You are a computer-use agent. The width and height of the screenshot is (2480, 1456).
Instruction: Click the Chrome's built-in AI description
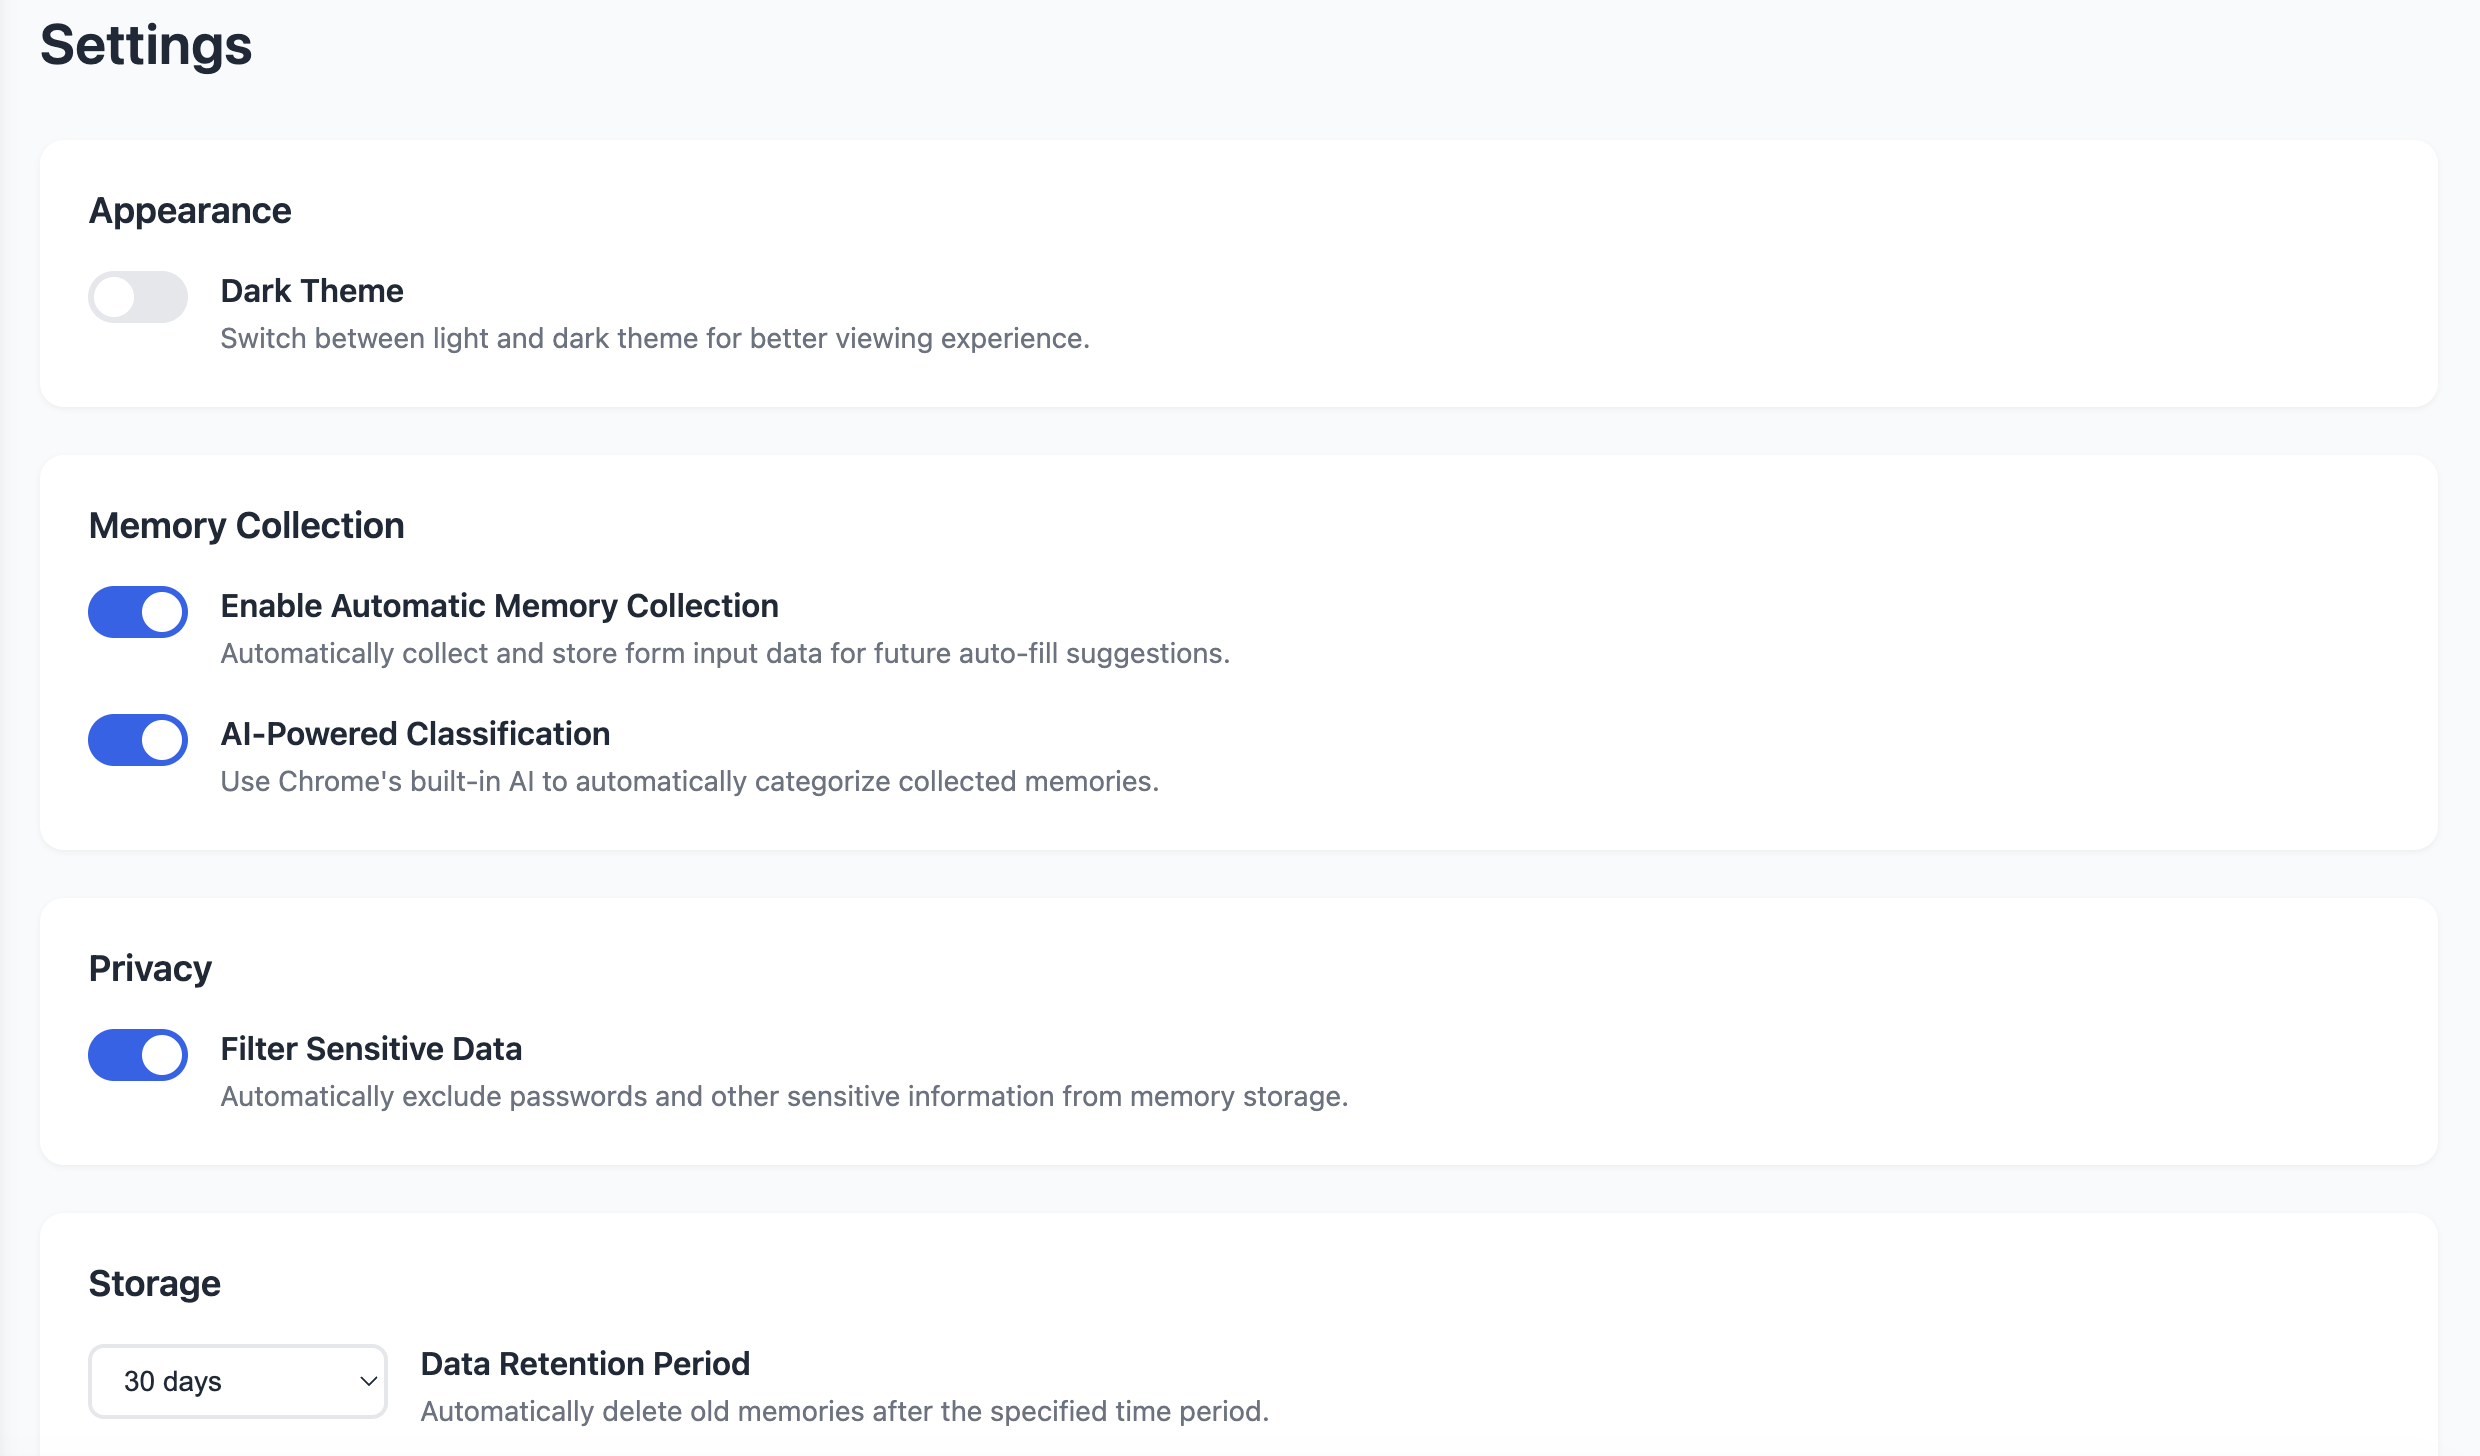pos(689,782)
